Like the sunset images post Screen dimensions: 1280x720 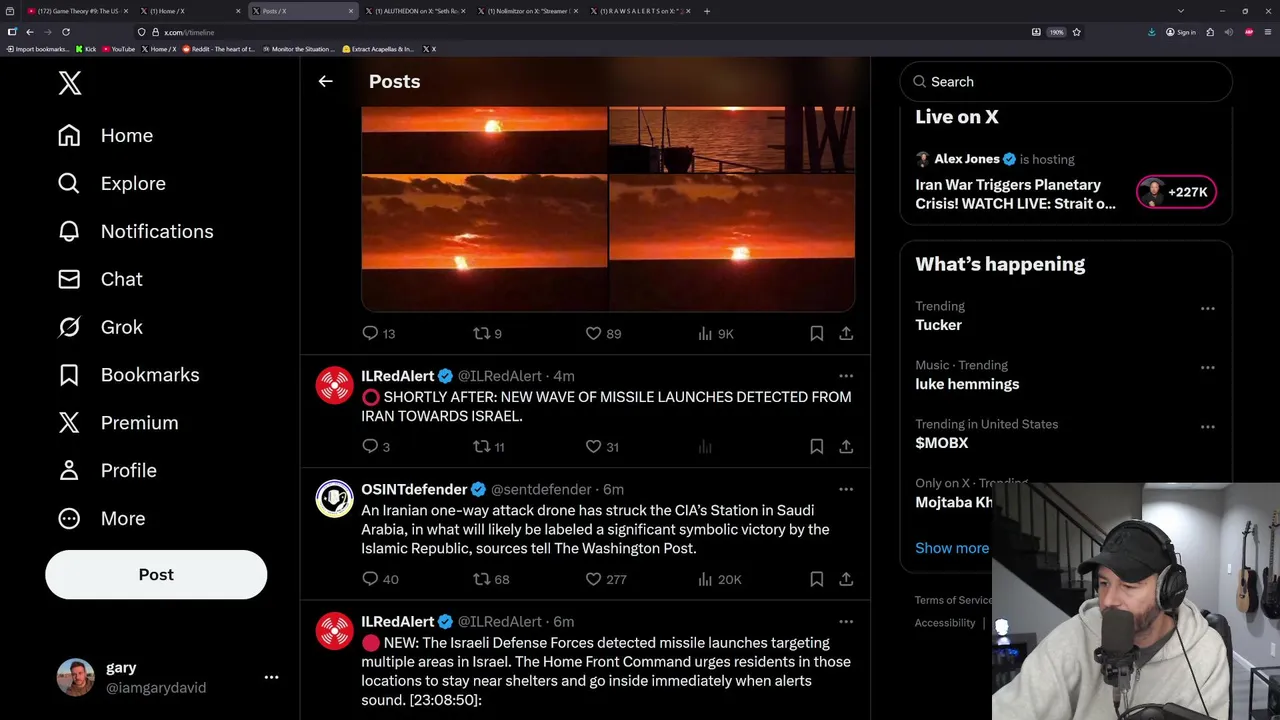[x=602, y=333]
